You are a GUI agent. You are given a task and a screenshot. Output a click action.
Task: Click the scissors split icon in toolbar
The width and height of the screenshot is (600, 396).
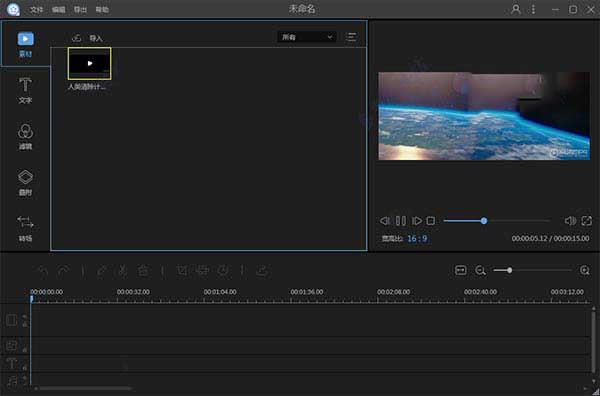coord(122,271)
